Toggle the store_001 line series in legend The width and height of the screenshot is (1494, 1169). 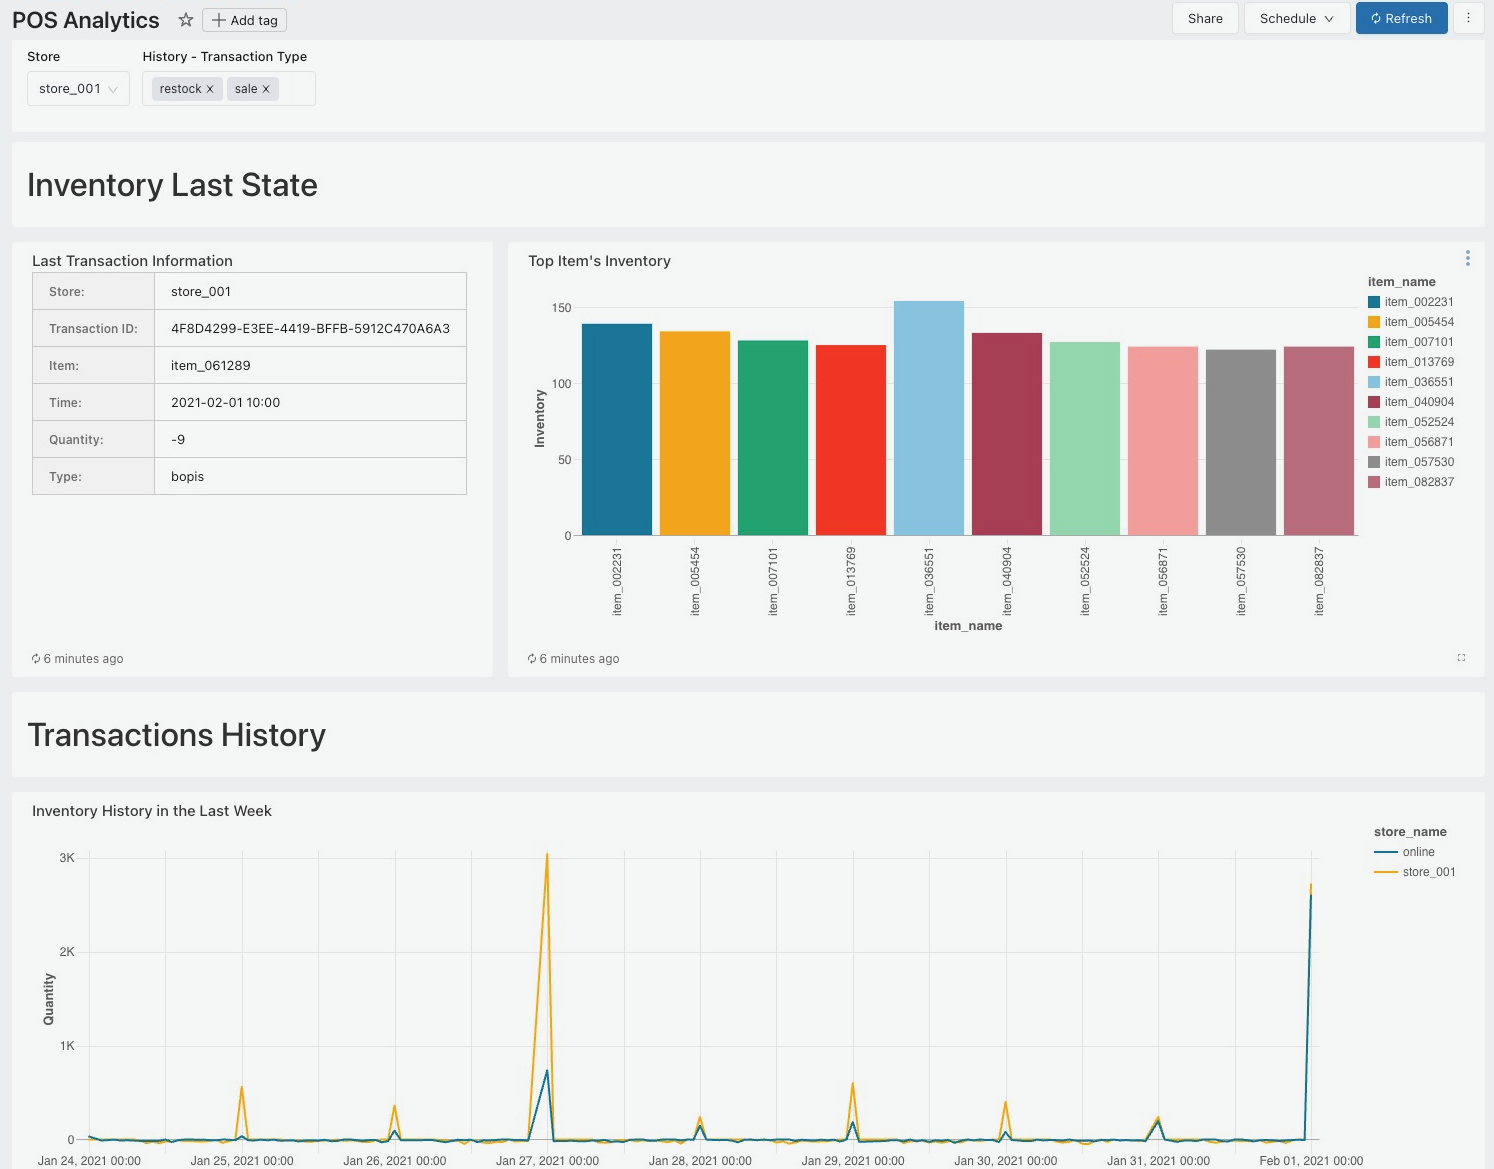coord(1415,872)
